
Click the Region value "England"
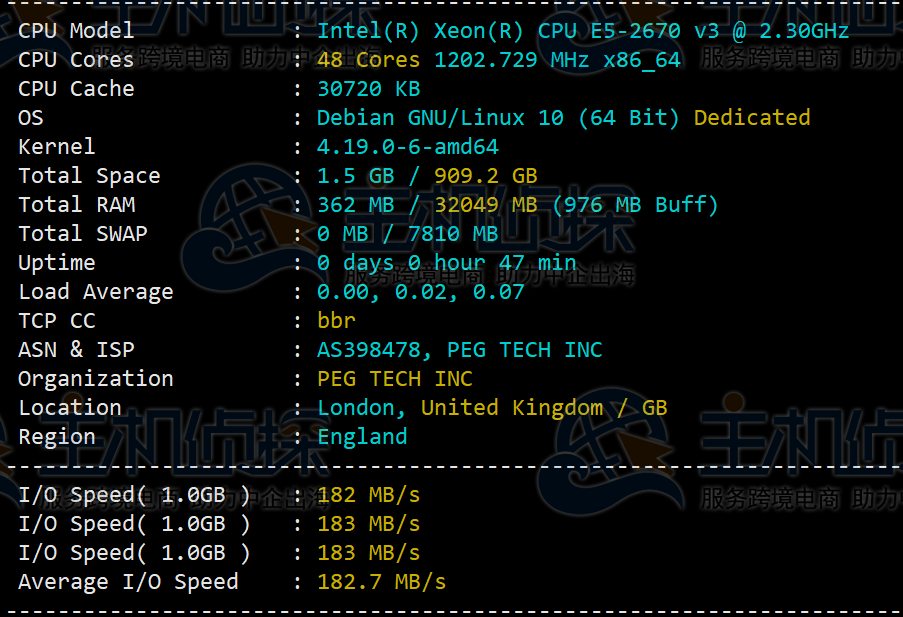pyautogui.click(x=362, y=437)
